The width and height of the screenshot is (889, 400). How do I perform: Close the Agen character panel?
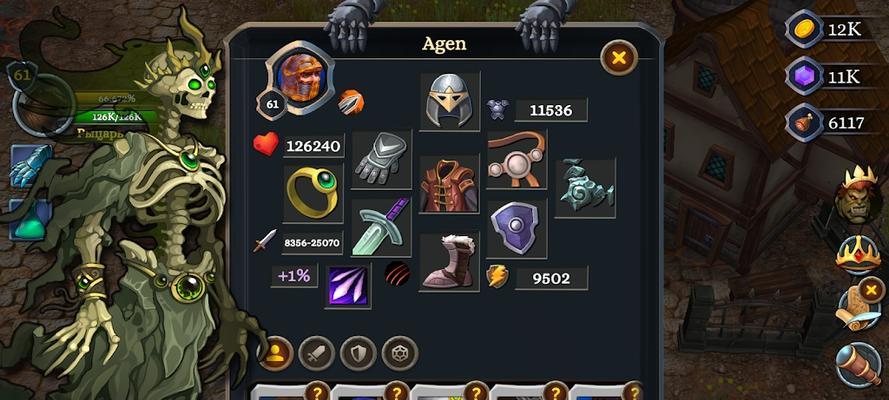pos(619,57)
